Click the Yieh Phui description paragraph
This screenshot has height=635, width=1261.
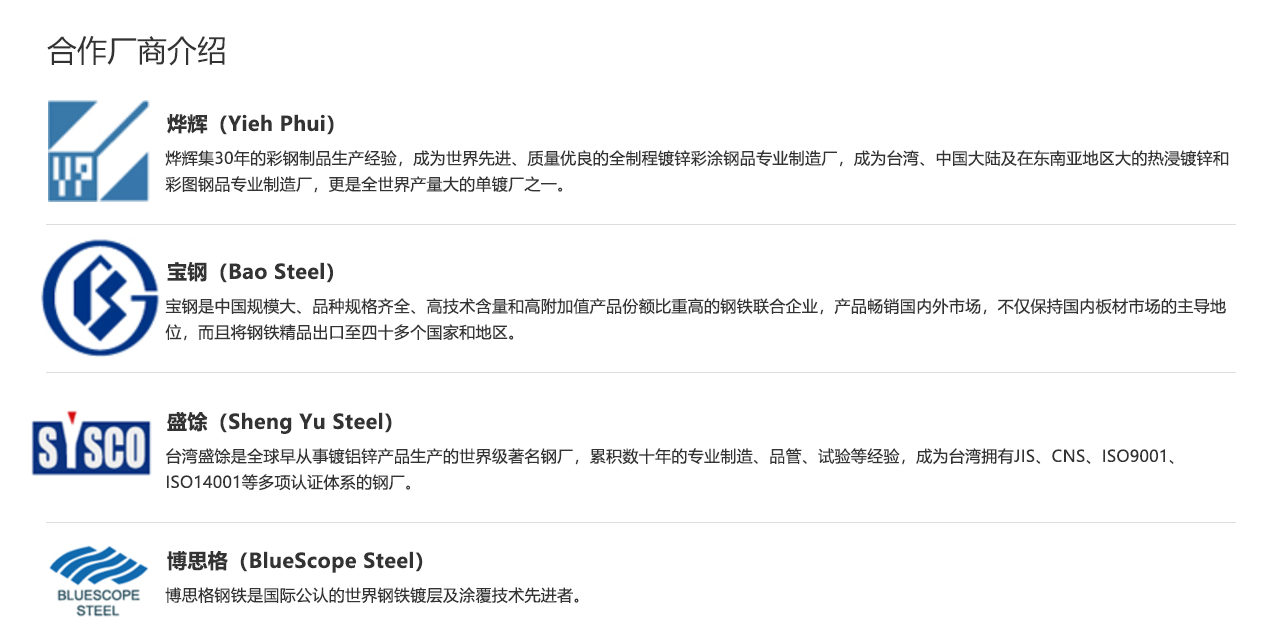(x=696, y=171)
